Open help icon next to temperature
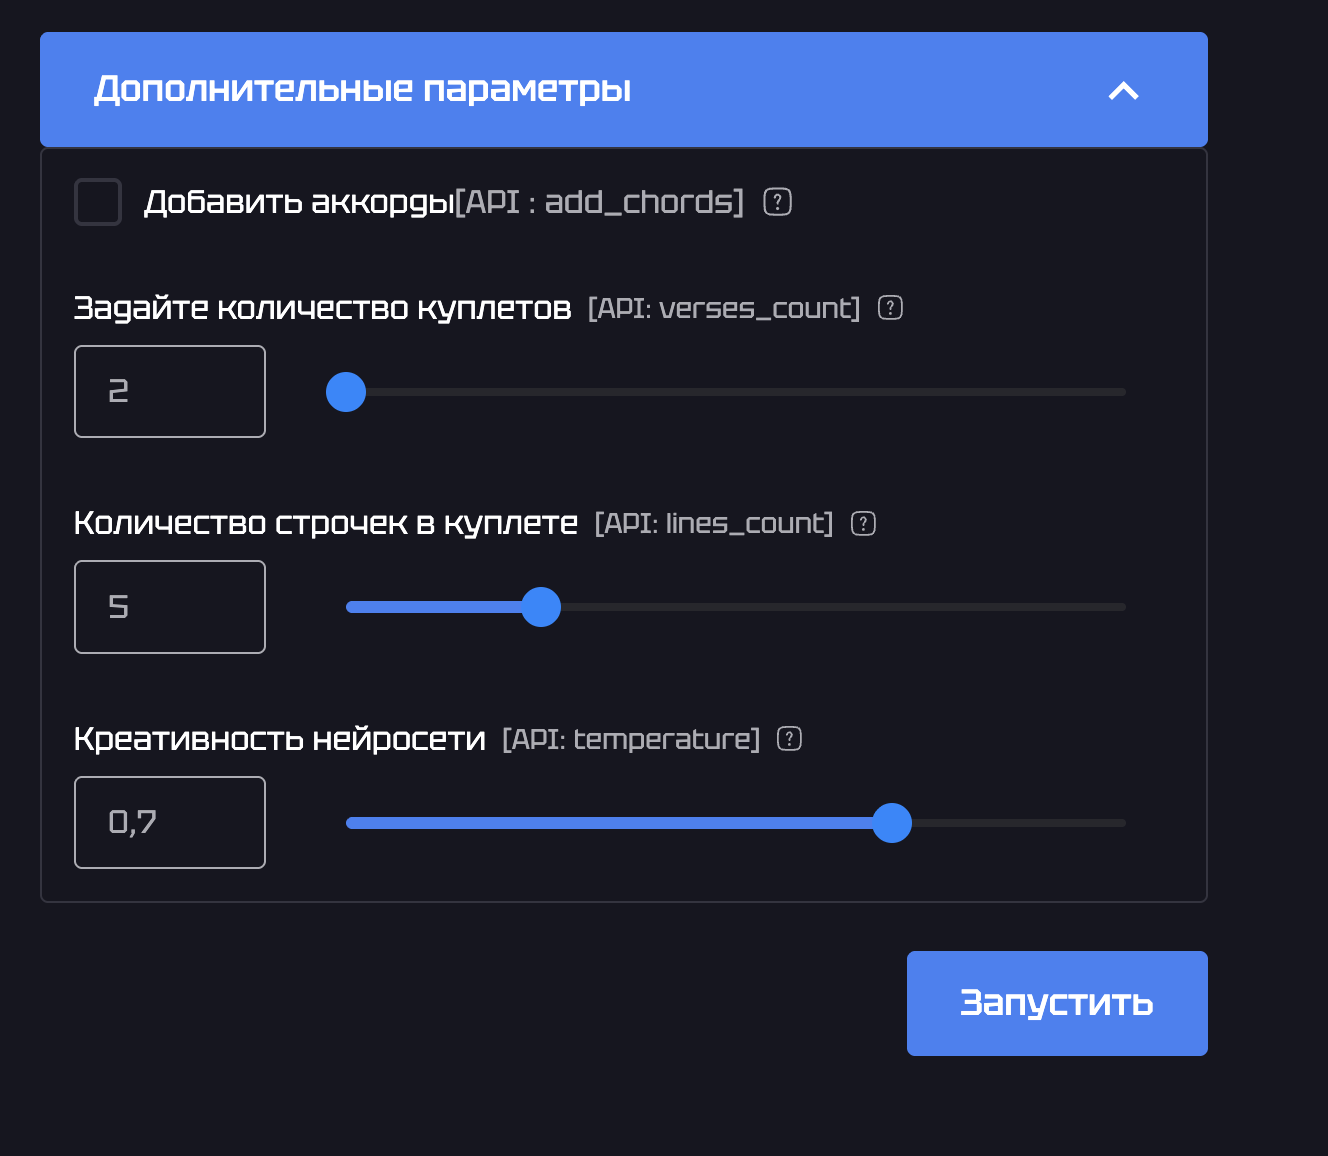The image size is (1328, 1156). [x=789, y=739]
